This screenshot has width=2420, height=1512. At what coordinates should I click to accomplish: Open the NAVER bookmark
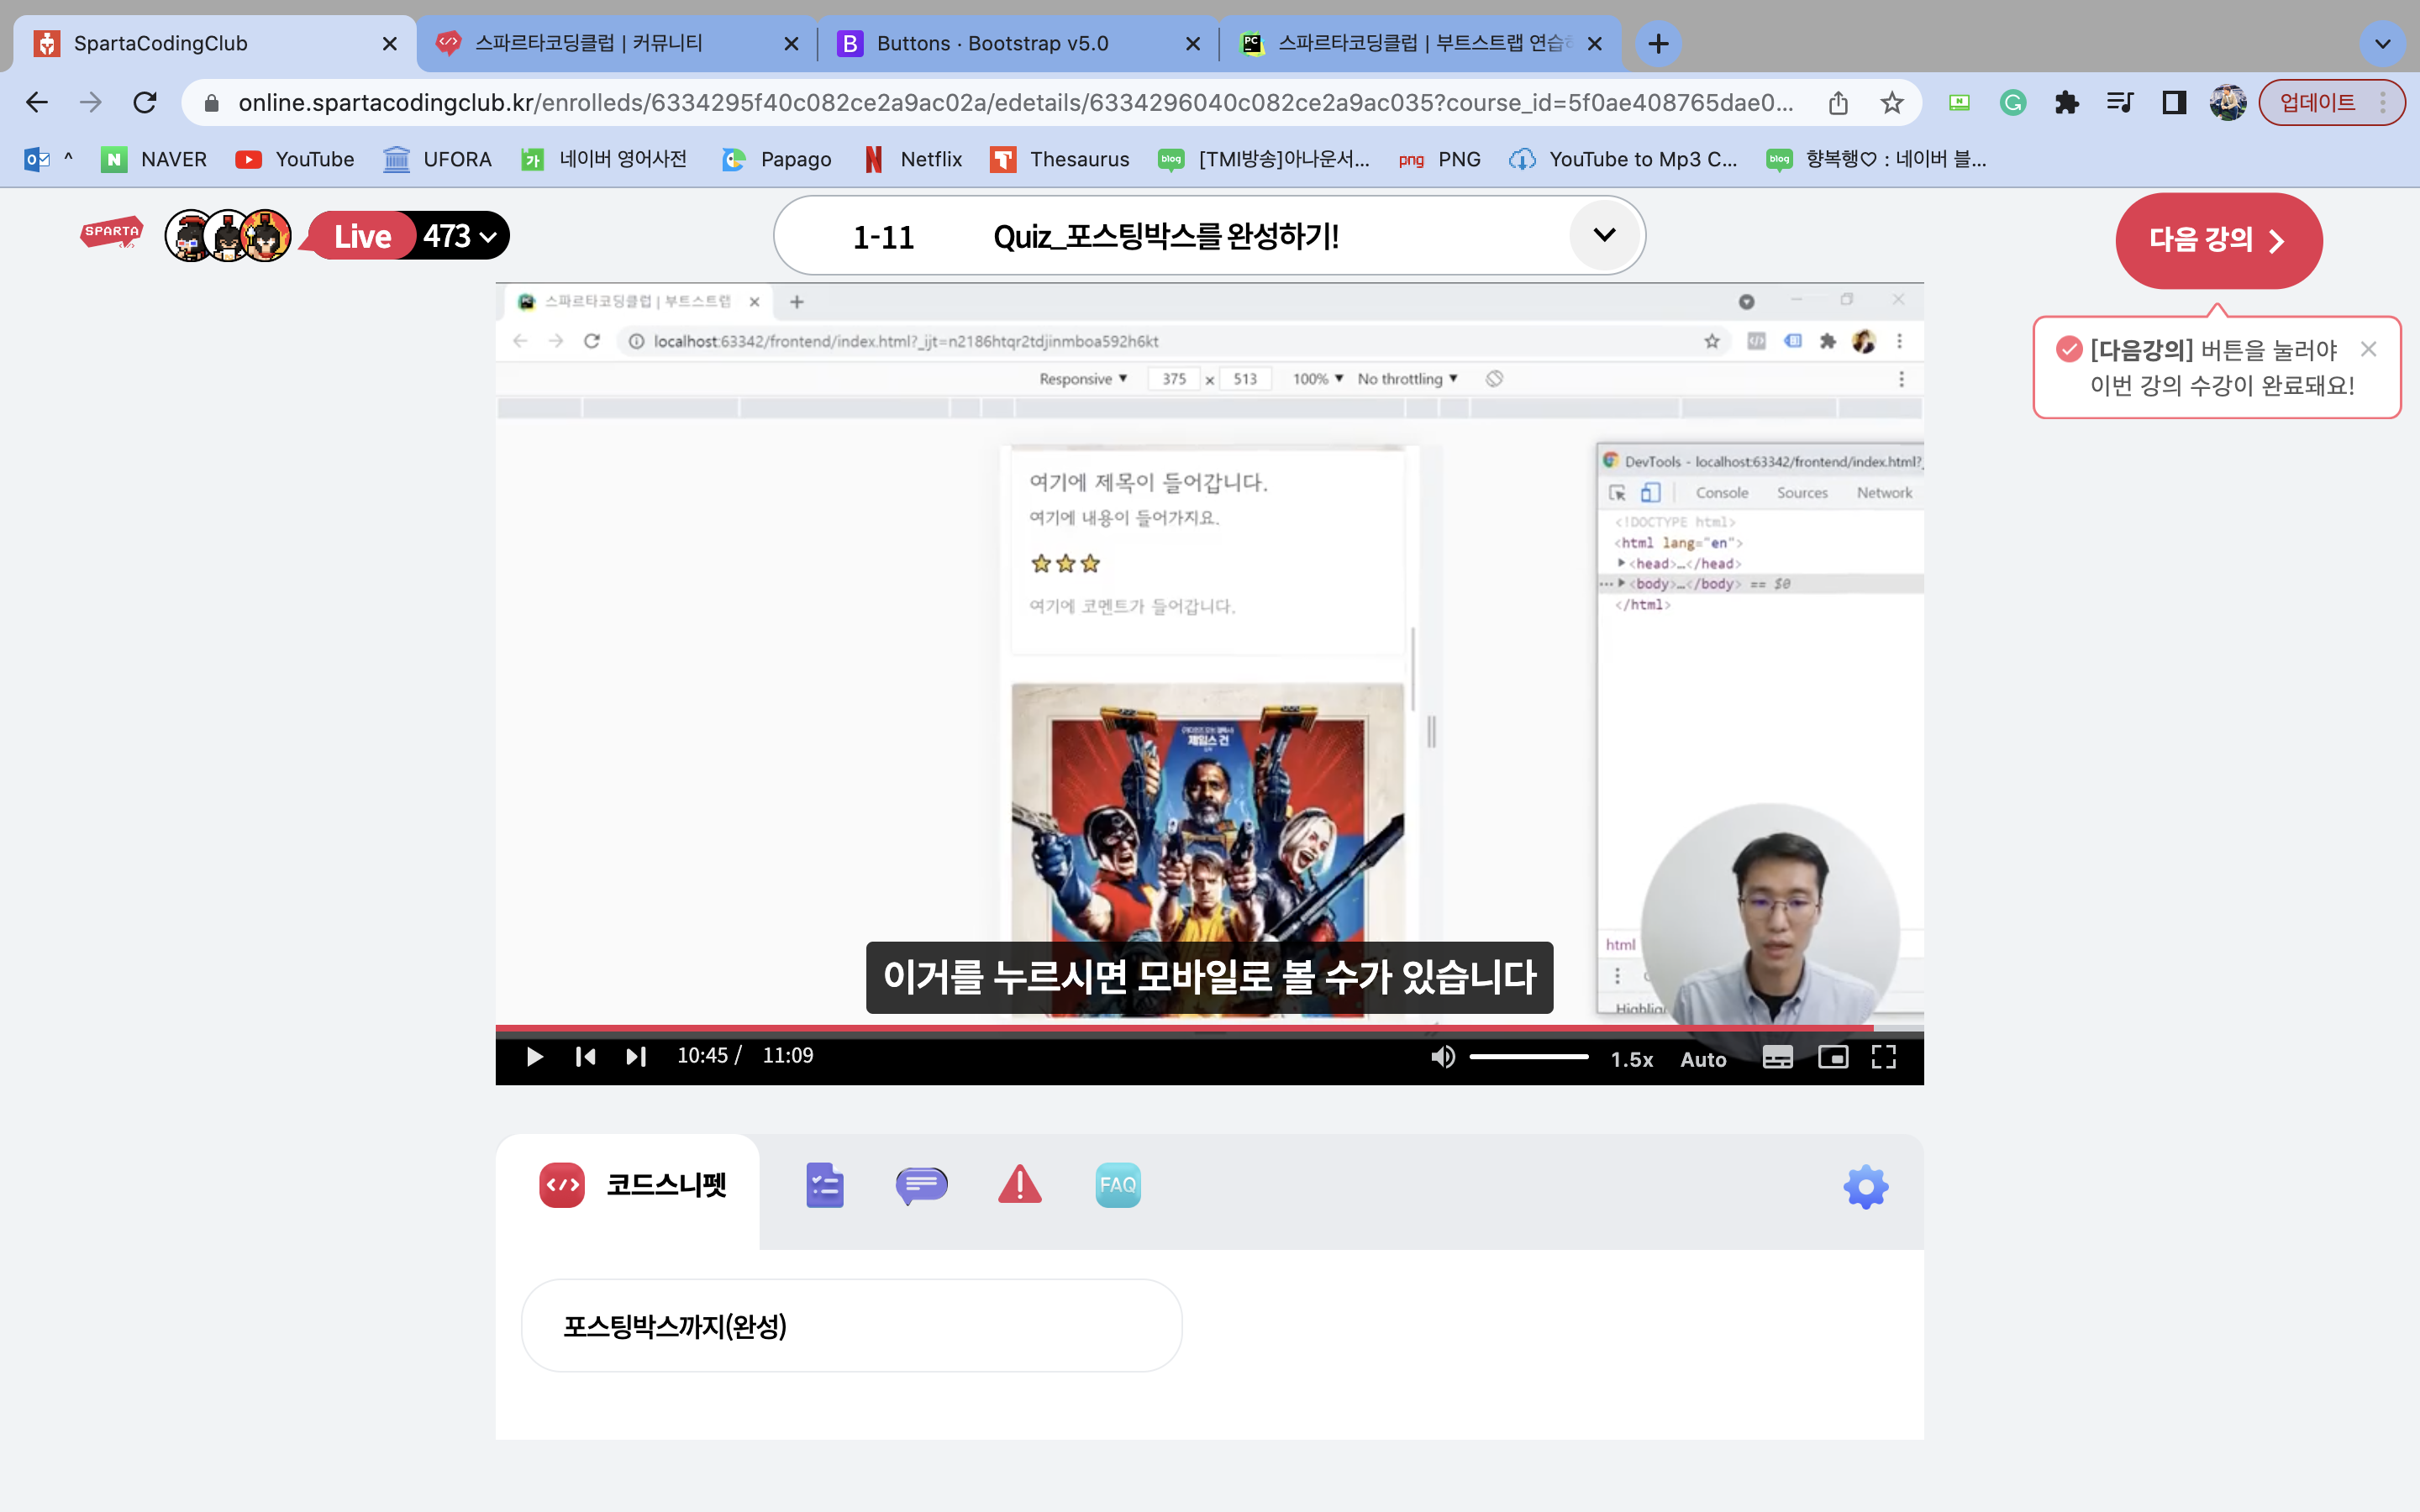155,159
